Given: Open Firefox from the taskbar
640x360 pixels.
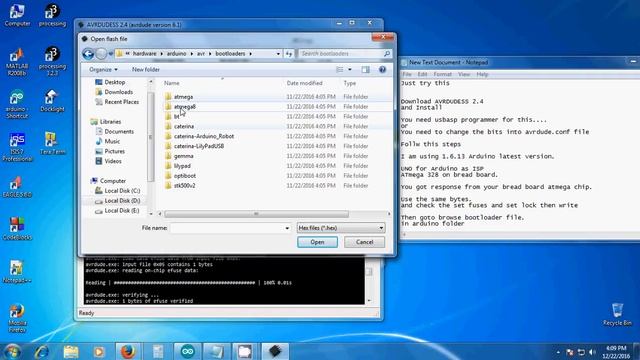Looking at the screenshot, I should pyautogui.click(x=128, y=351).
